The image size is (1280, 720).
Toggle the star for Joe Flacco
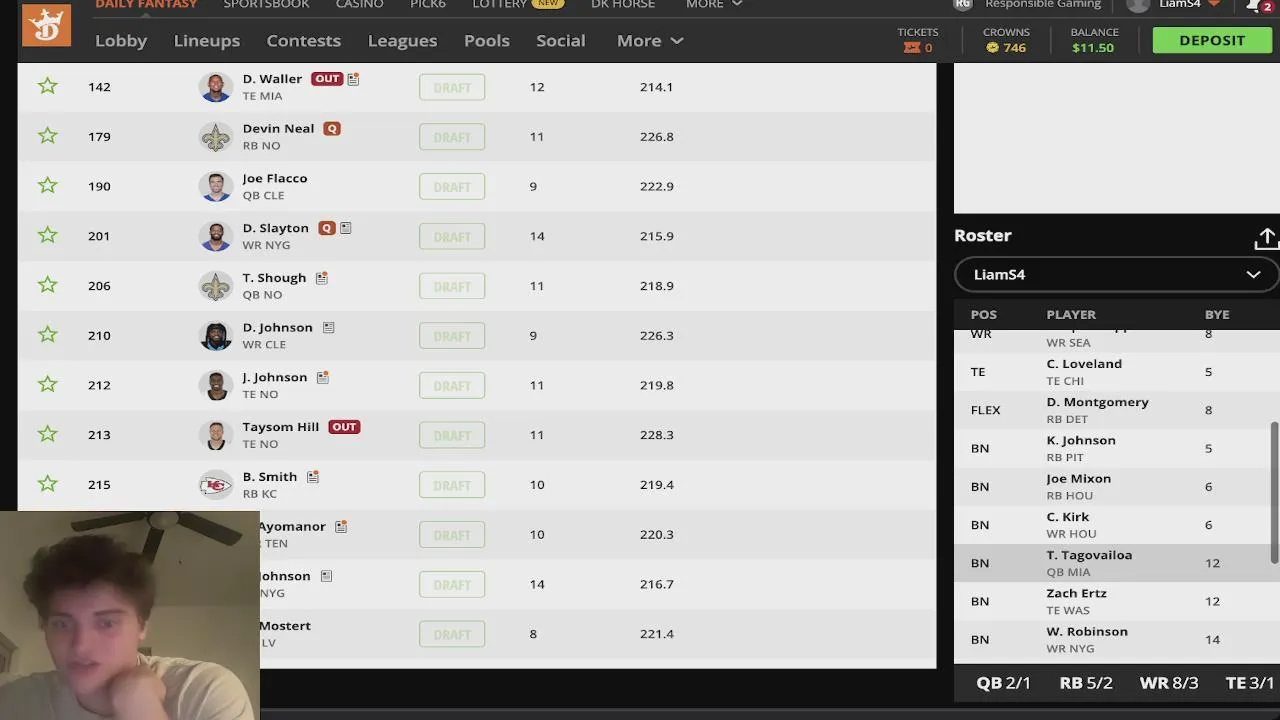(47, 186)
